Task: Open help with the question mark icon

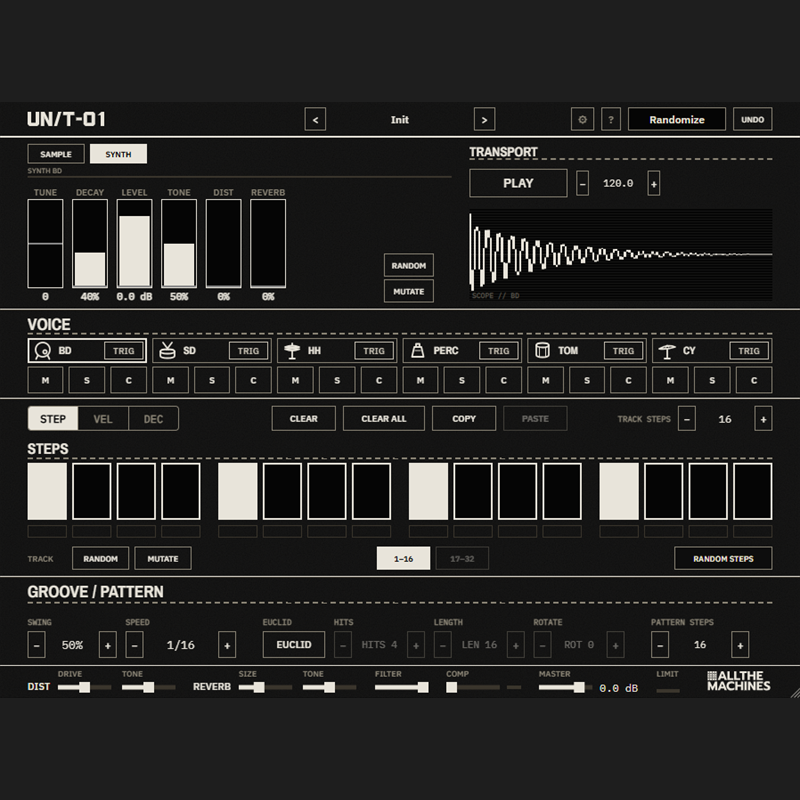Action: pyautogui.click(x=611, y=119)
